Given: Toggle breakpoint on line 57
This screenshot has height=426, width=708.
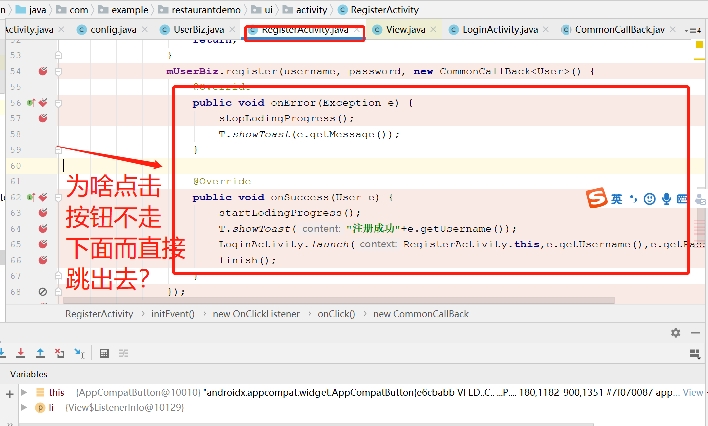Looking at the screenshot, I should coord(43,118).
